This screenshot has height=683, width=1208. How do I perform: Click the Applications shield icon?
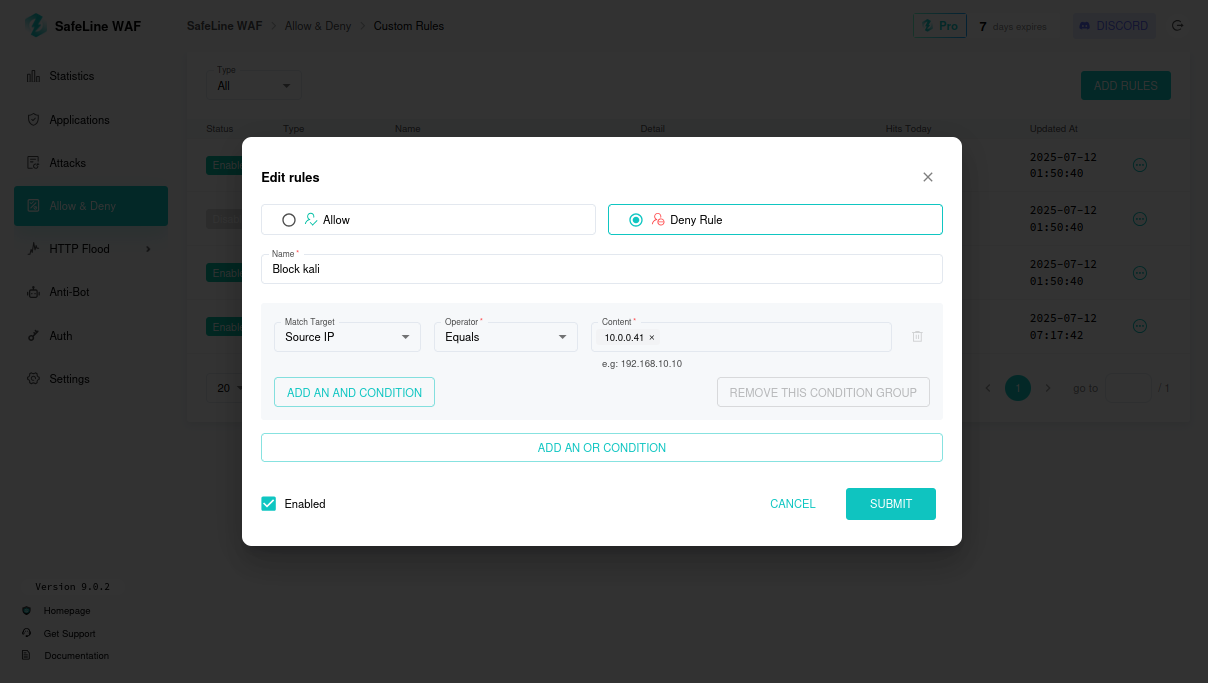tap(33, 120)
